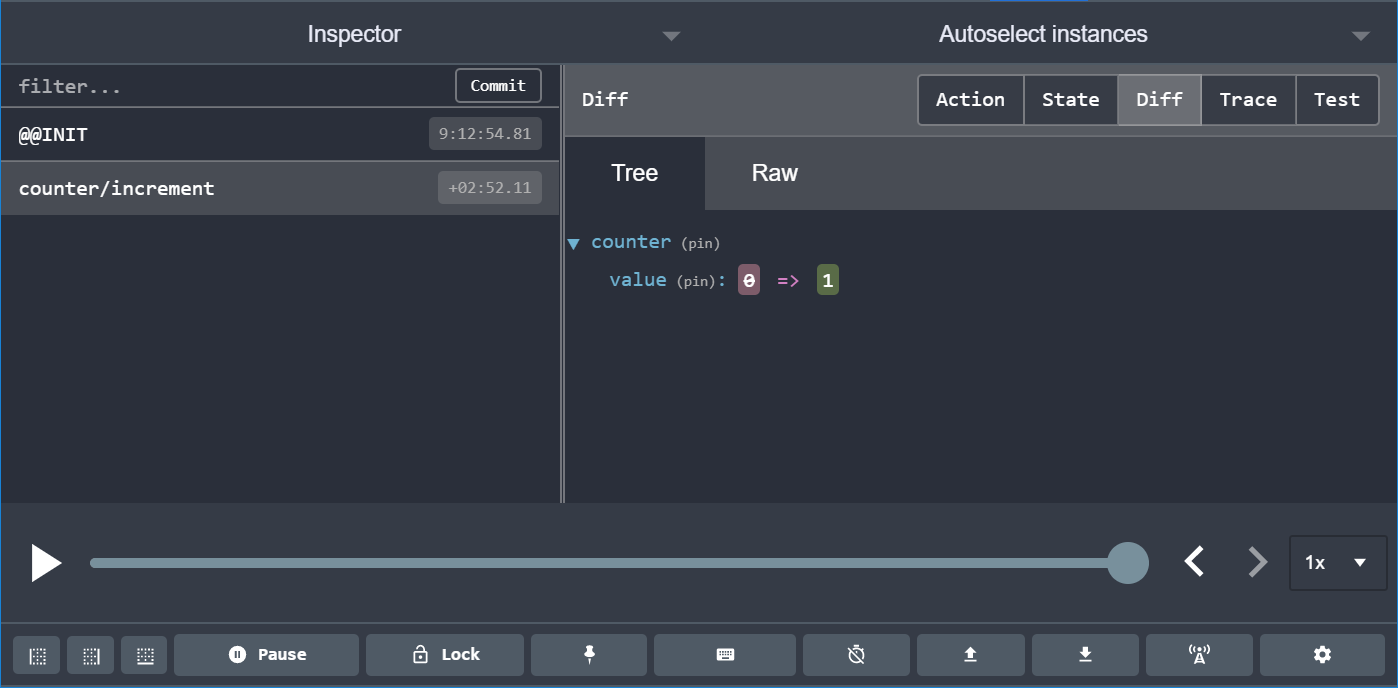Open the 1x playback speed dropdown
The image size is (1398, 688).
click(x=1337, y=563)
